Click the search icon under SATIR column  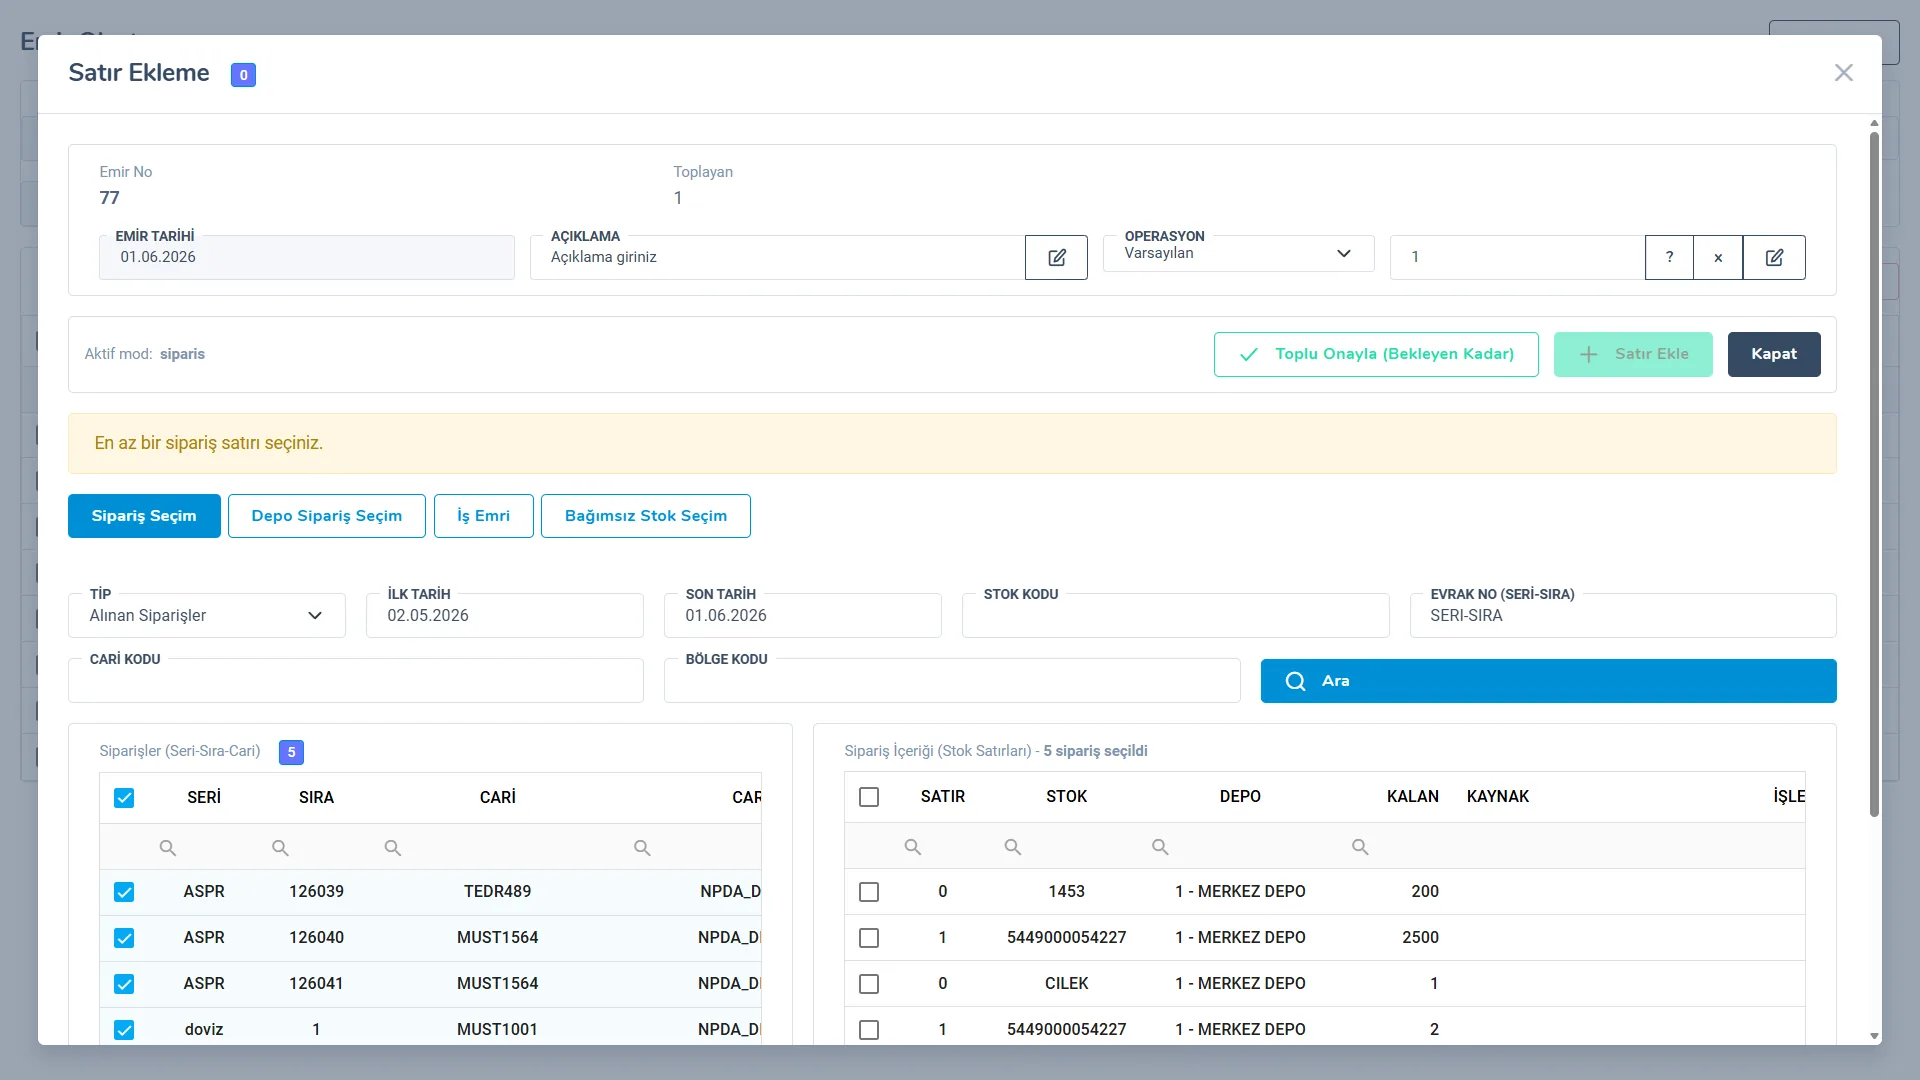coord(913,847)
